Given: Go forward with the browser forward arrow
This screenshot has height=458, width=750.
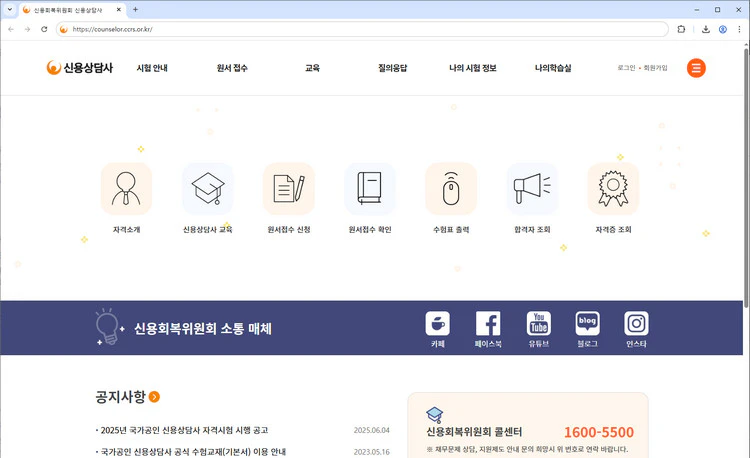Looking at the screenshot, I should (x=27, y=29).
